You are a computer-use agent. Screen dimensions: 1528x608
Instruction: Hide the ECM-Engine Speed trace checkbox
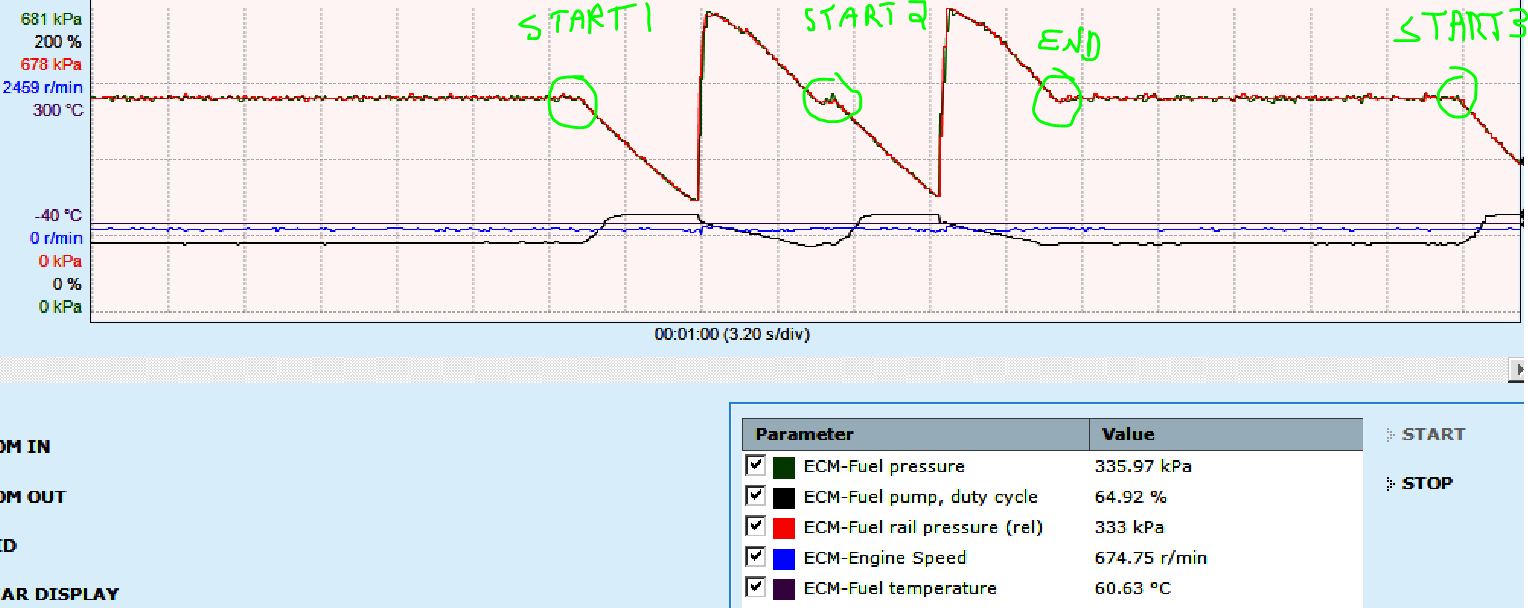tap(756, 557)
